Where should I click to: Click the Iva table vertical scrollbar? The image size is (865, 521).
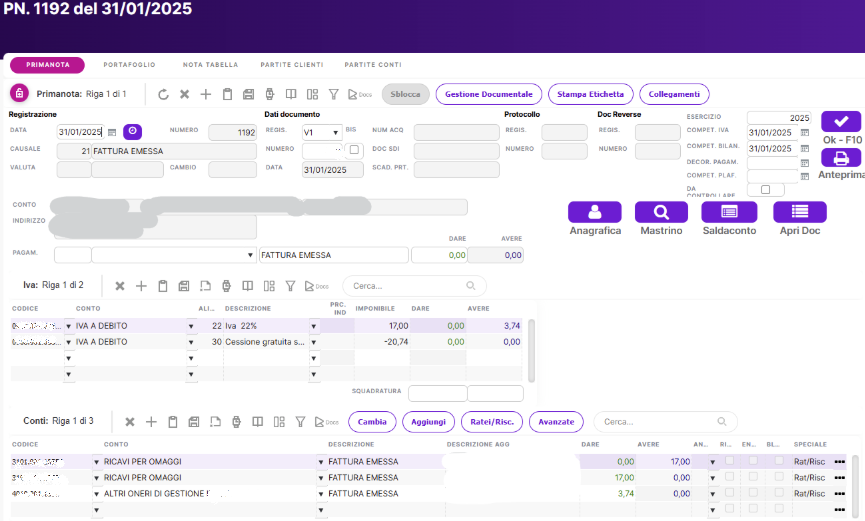pyautogui.click(x=531, y=350)
